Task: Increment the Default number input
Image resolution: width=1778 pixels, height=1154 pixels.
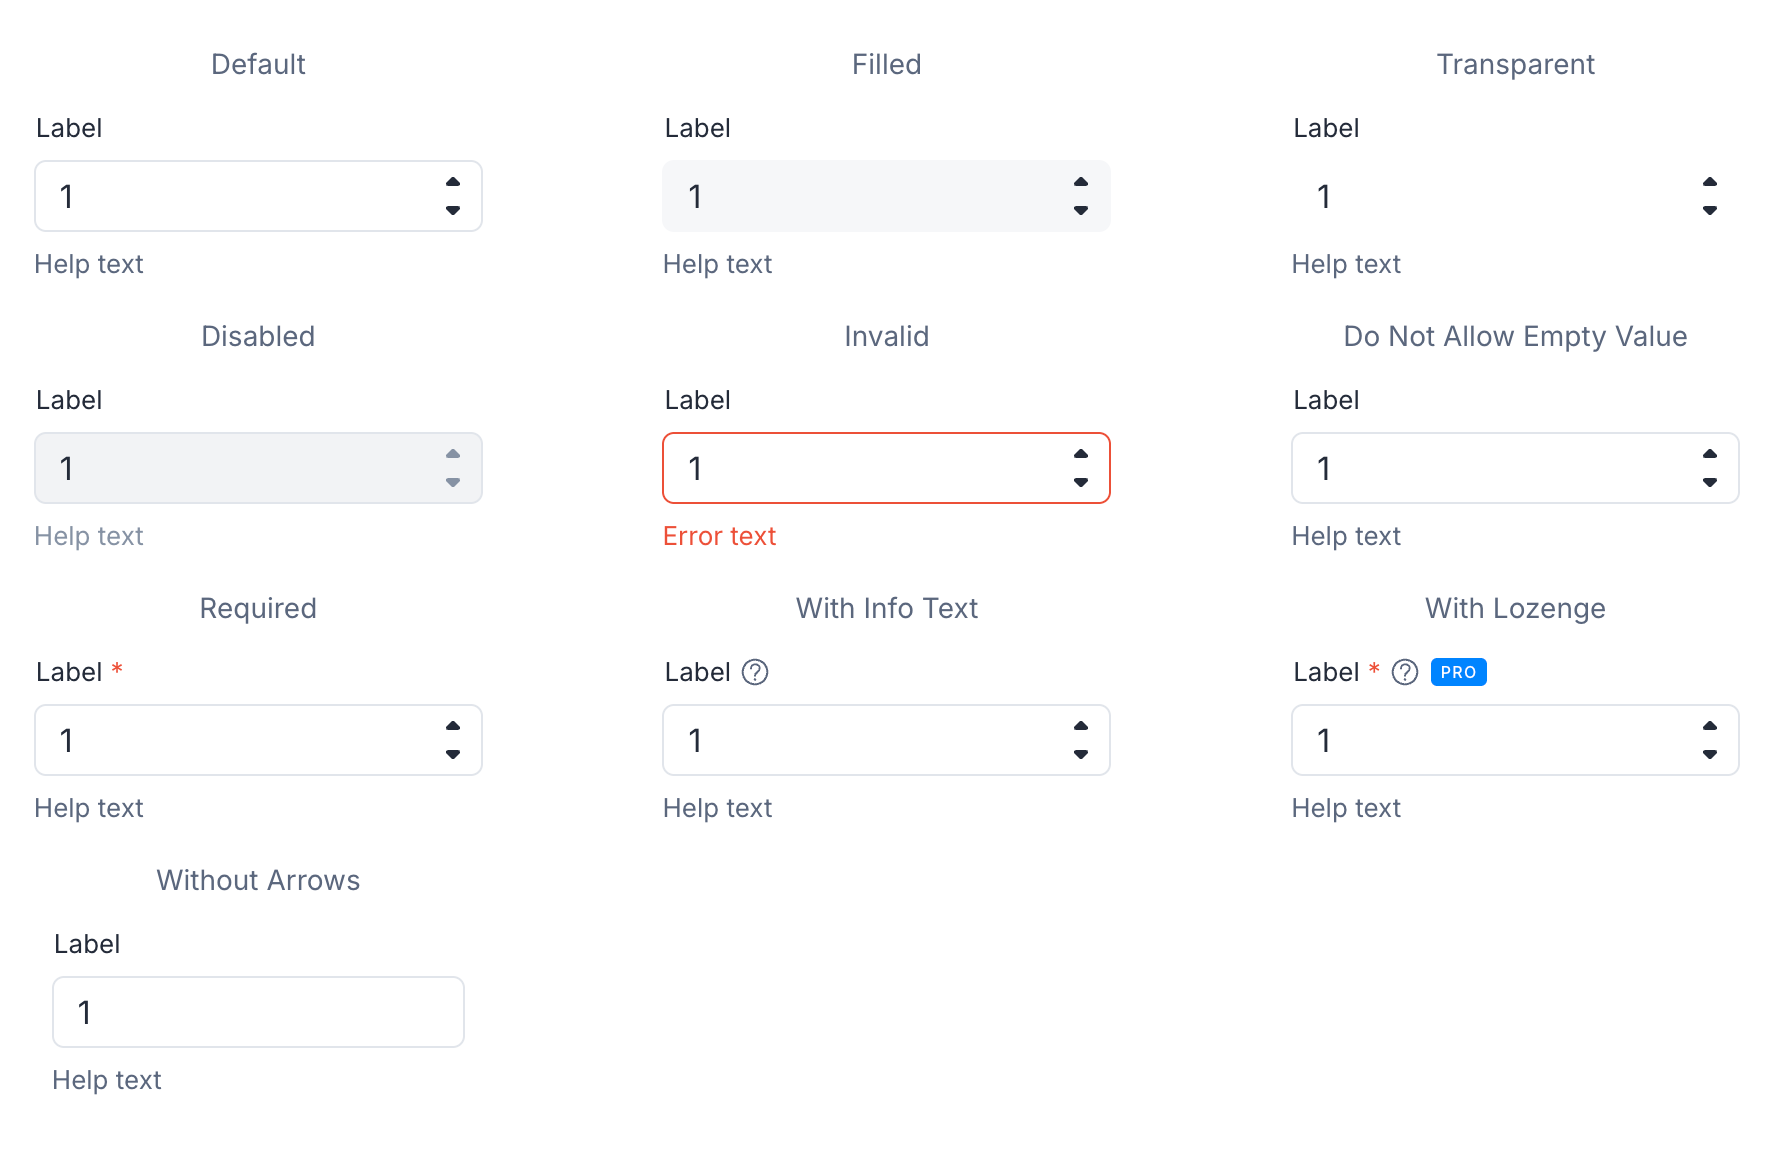Action: [x=453, y=182]
